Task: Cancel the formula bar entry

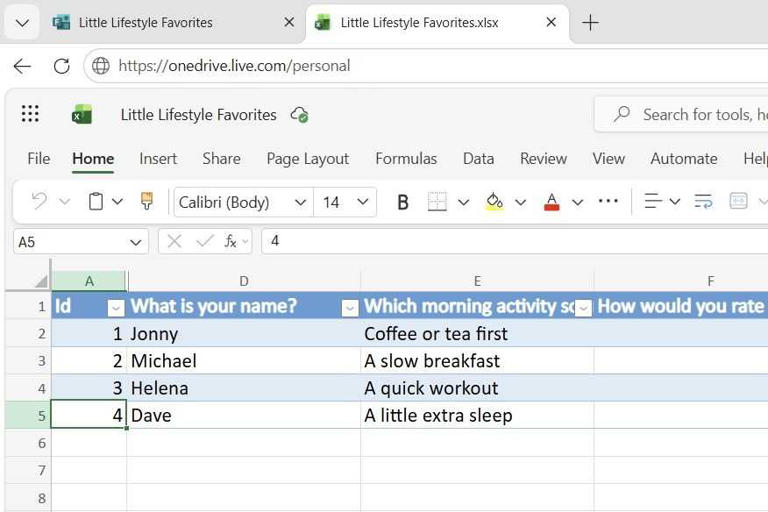Action: (174, 241)
